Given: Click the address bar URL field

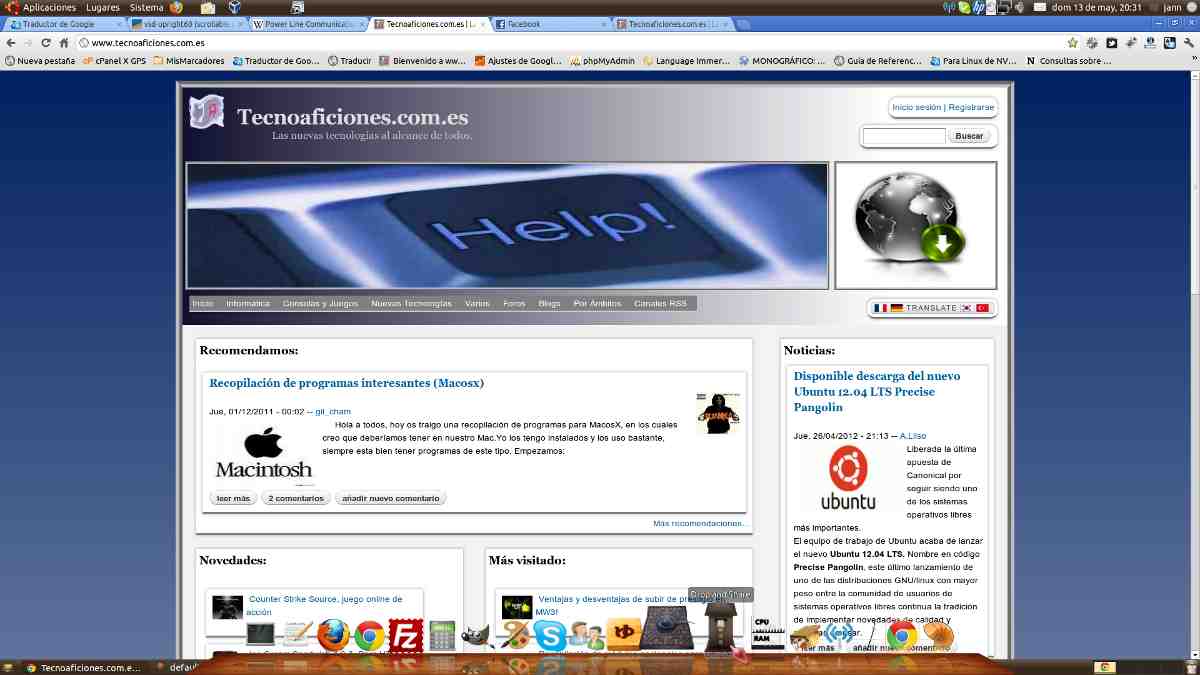Looking at the screenshot, I should [570, 43].
